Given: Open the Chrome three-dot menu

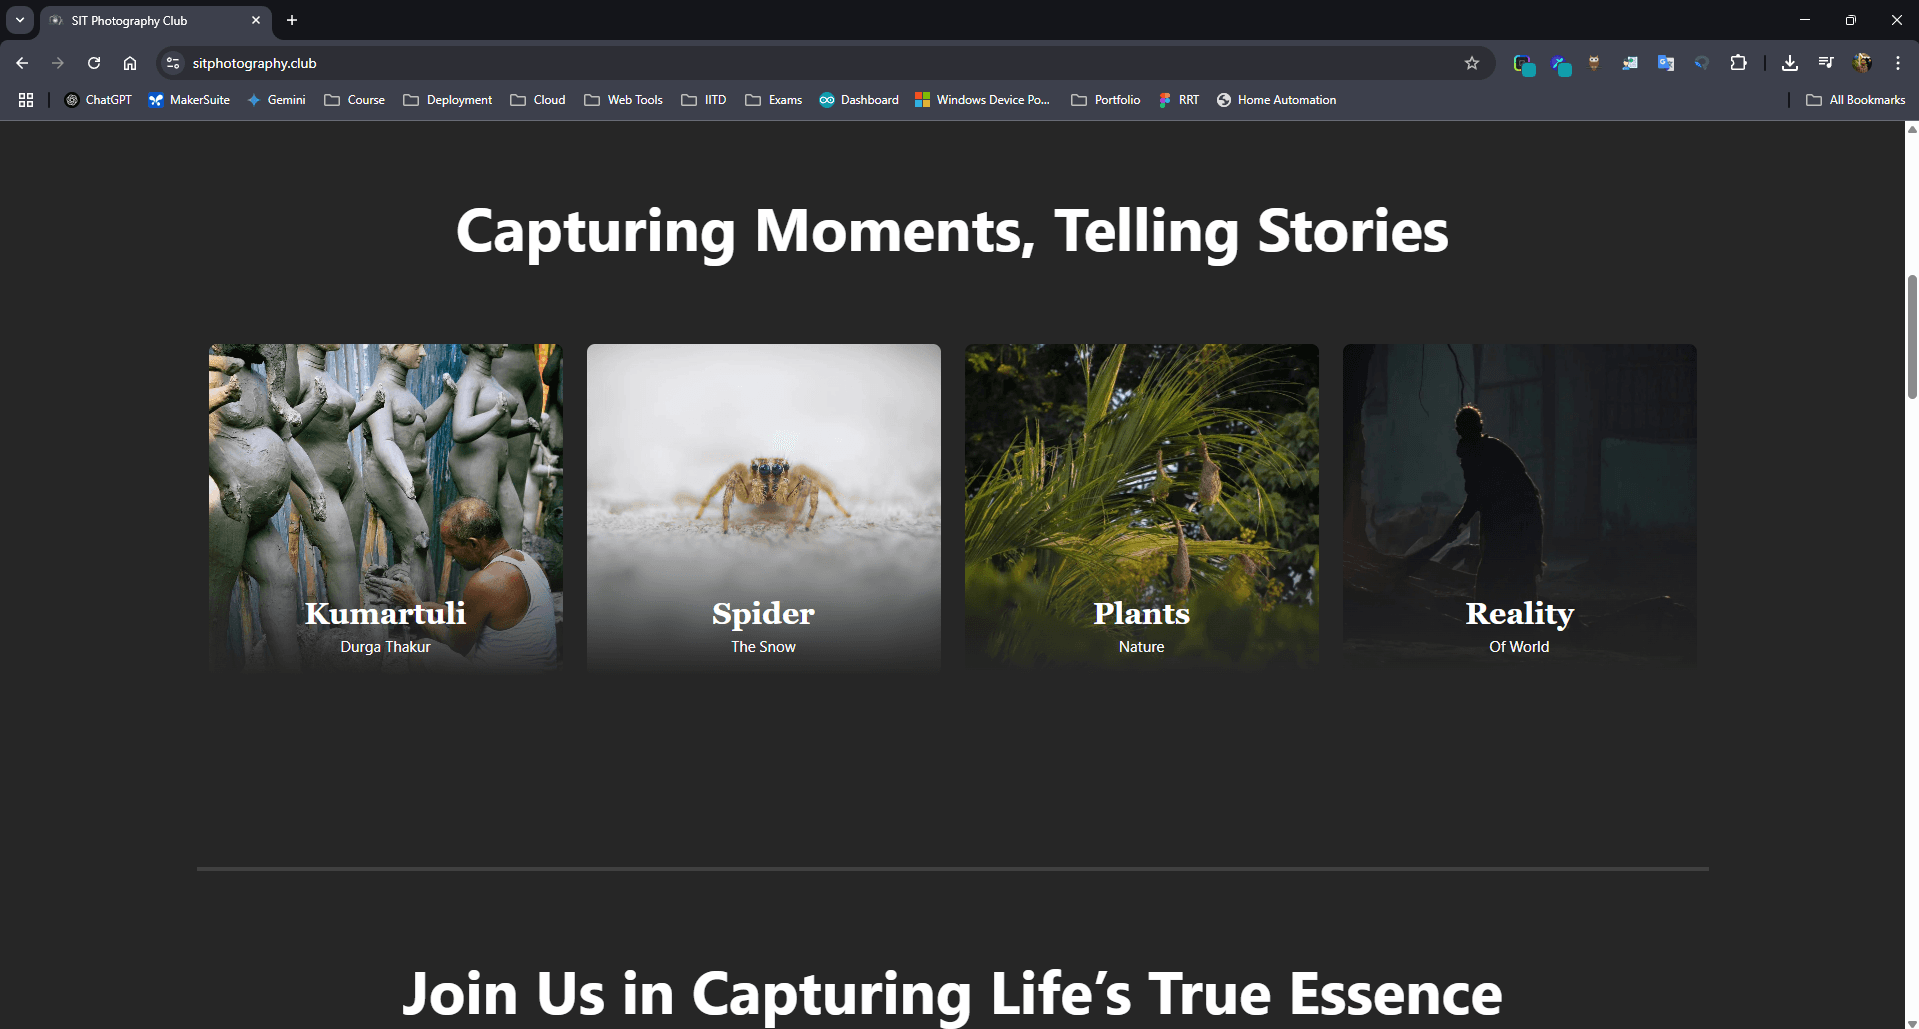Looking at the screenshot, I should [x=1897, y=63].
